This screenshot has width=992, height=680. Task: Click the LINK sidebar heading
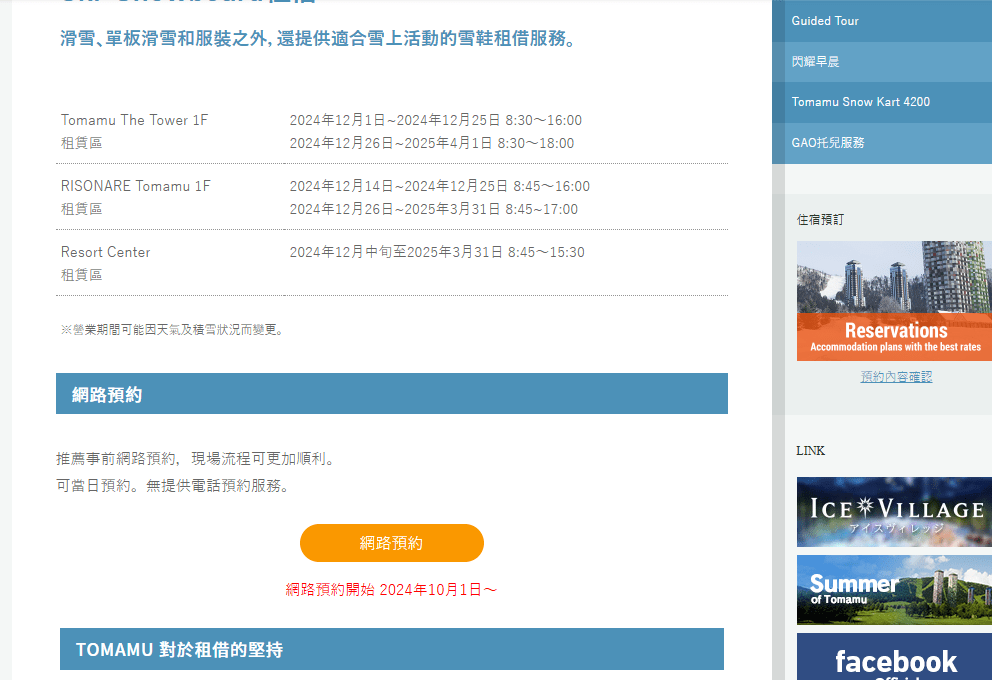coord(811,451)
